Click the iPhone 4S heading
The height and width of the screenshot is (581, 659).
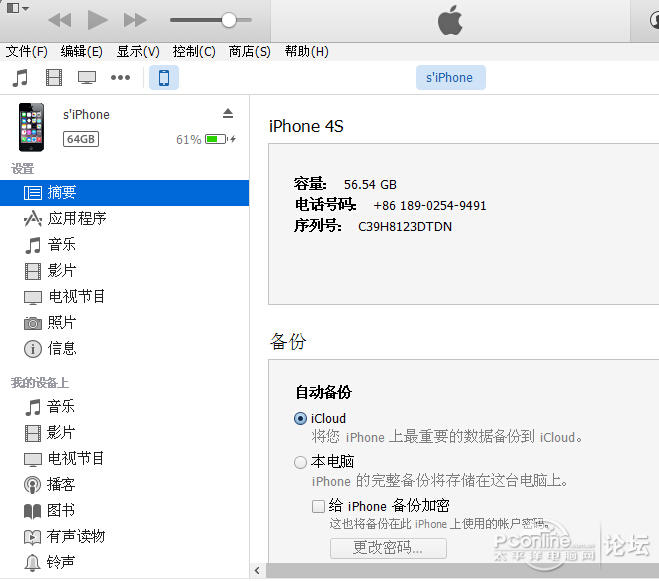click(x=306, y=126)
